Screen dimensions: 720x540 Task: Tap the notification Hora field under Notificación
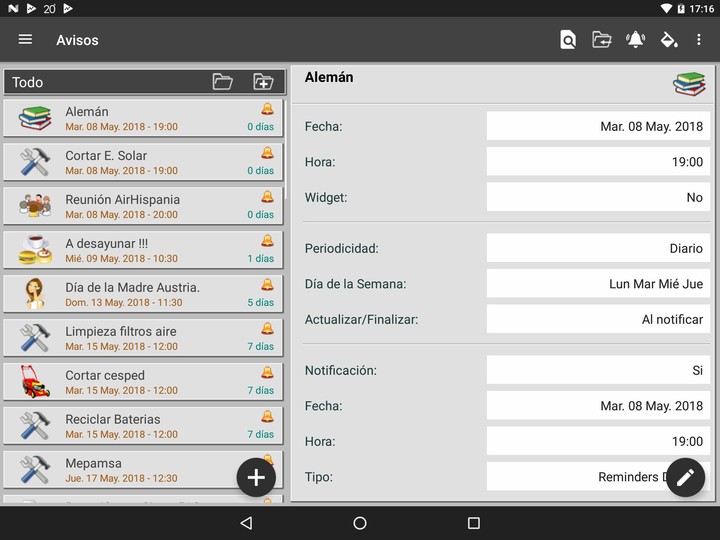click(x=598, y=441)
